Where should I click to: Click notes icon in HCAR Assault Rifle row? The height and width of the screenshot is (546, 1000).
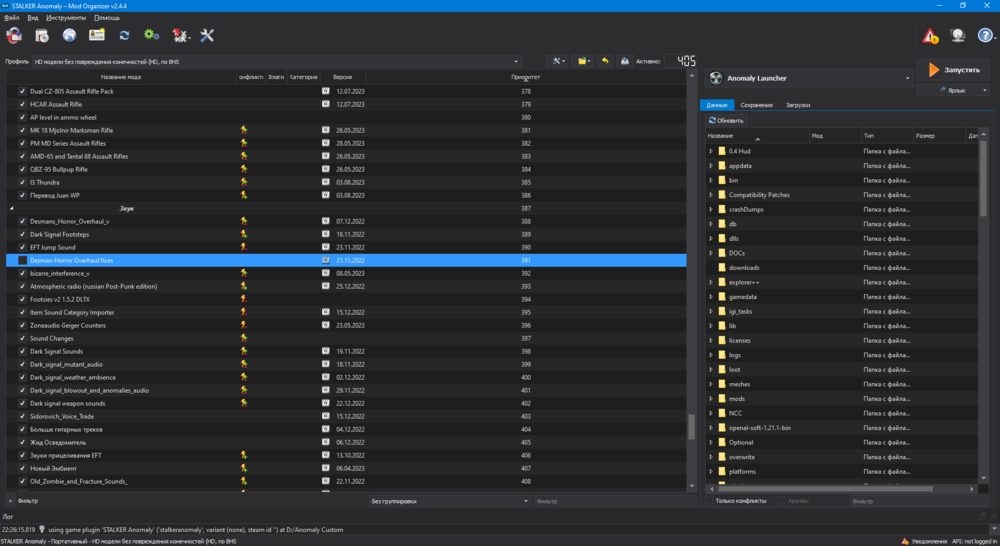[x=325, y=104]
